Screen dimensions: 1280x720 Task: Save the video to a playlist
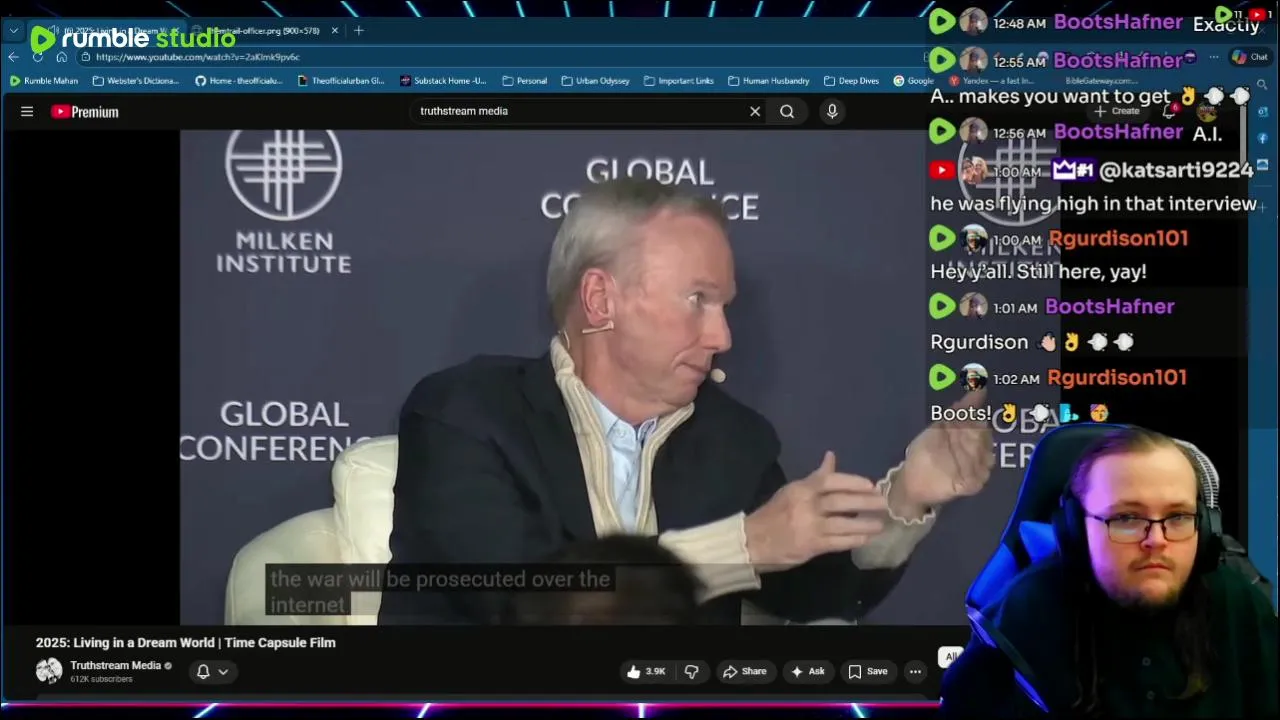[x=868, y=671]
